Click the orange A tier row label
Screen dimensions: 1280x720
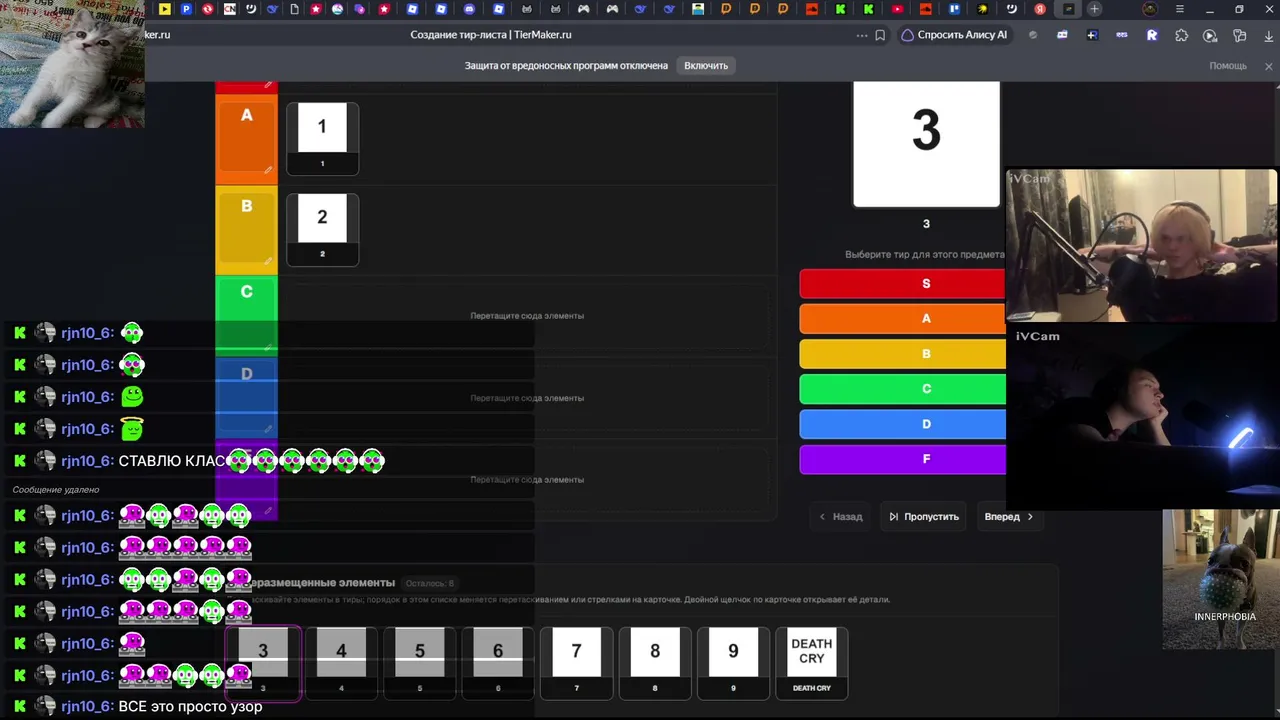point(246,139)
